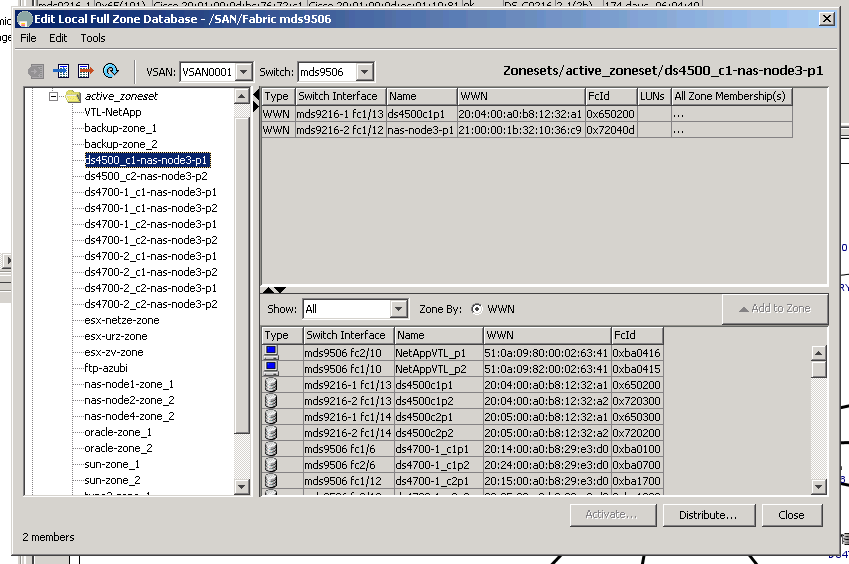Select esx-netze-zone in the zone tree

point(121,320)
